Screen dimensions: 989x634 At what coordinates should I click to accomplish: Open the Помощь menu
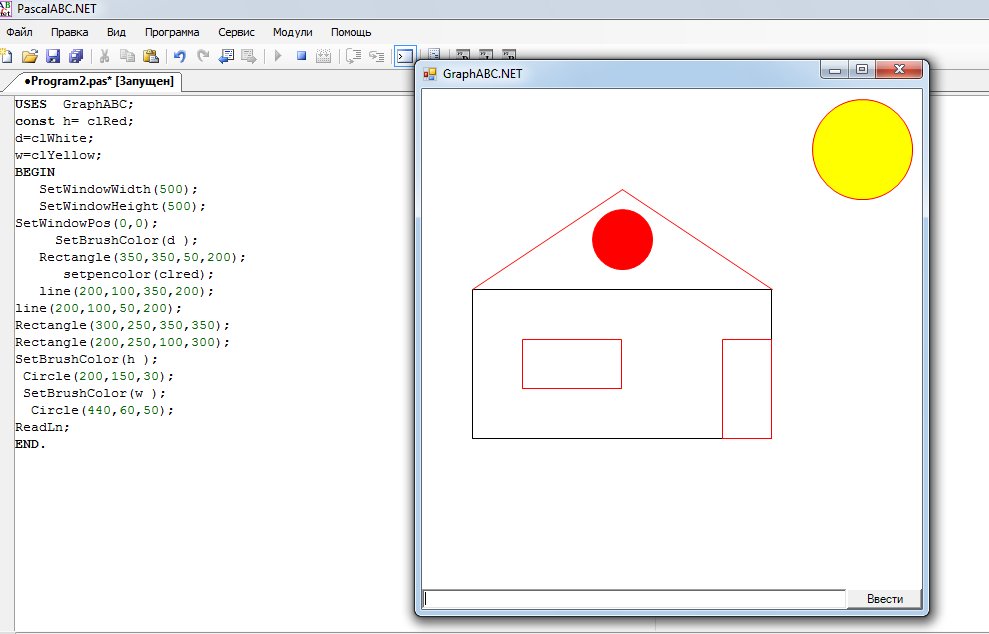click(351, 32)
